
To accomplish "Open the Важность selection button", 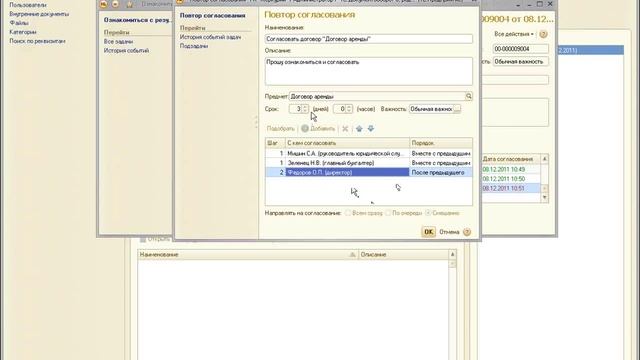I will click(457, 109).
